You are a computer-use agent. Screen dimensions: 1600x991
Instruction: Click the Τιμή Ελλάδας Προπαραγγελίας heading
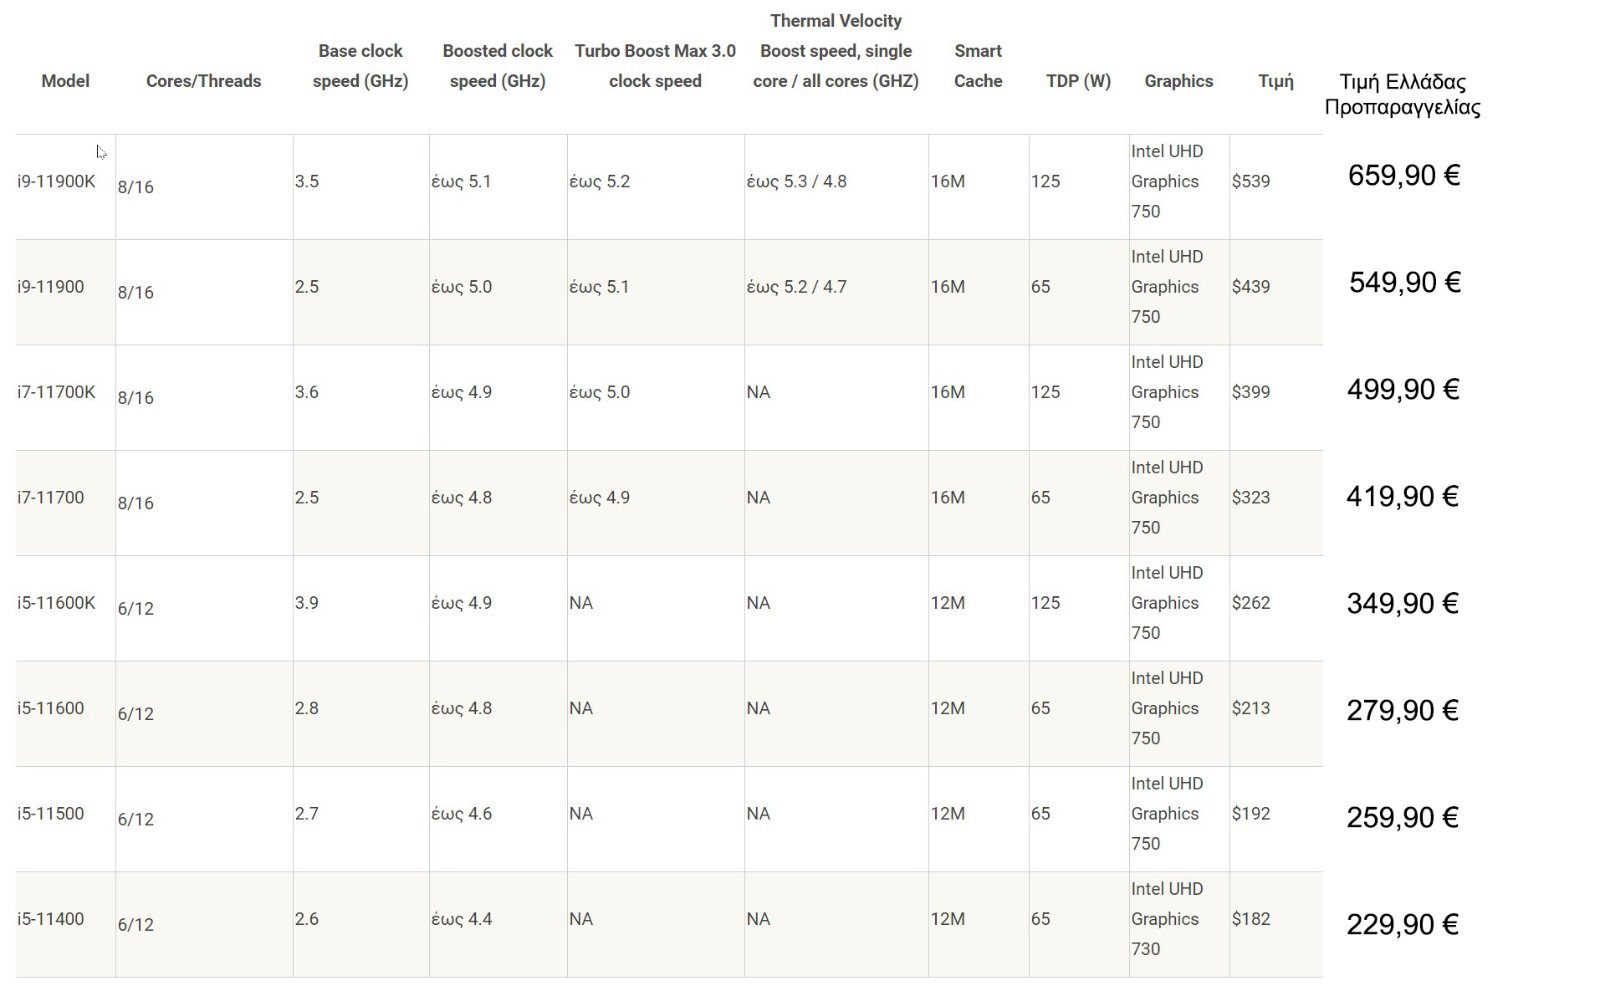point(1402,94)
